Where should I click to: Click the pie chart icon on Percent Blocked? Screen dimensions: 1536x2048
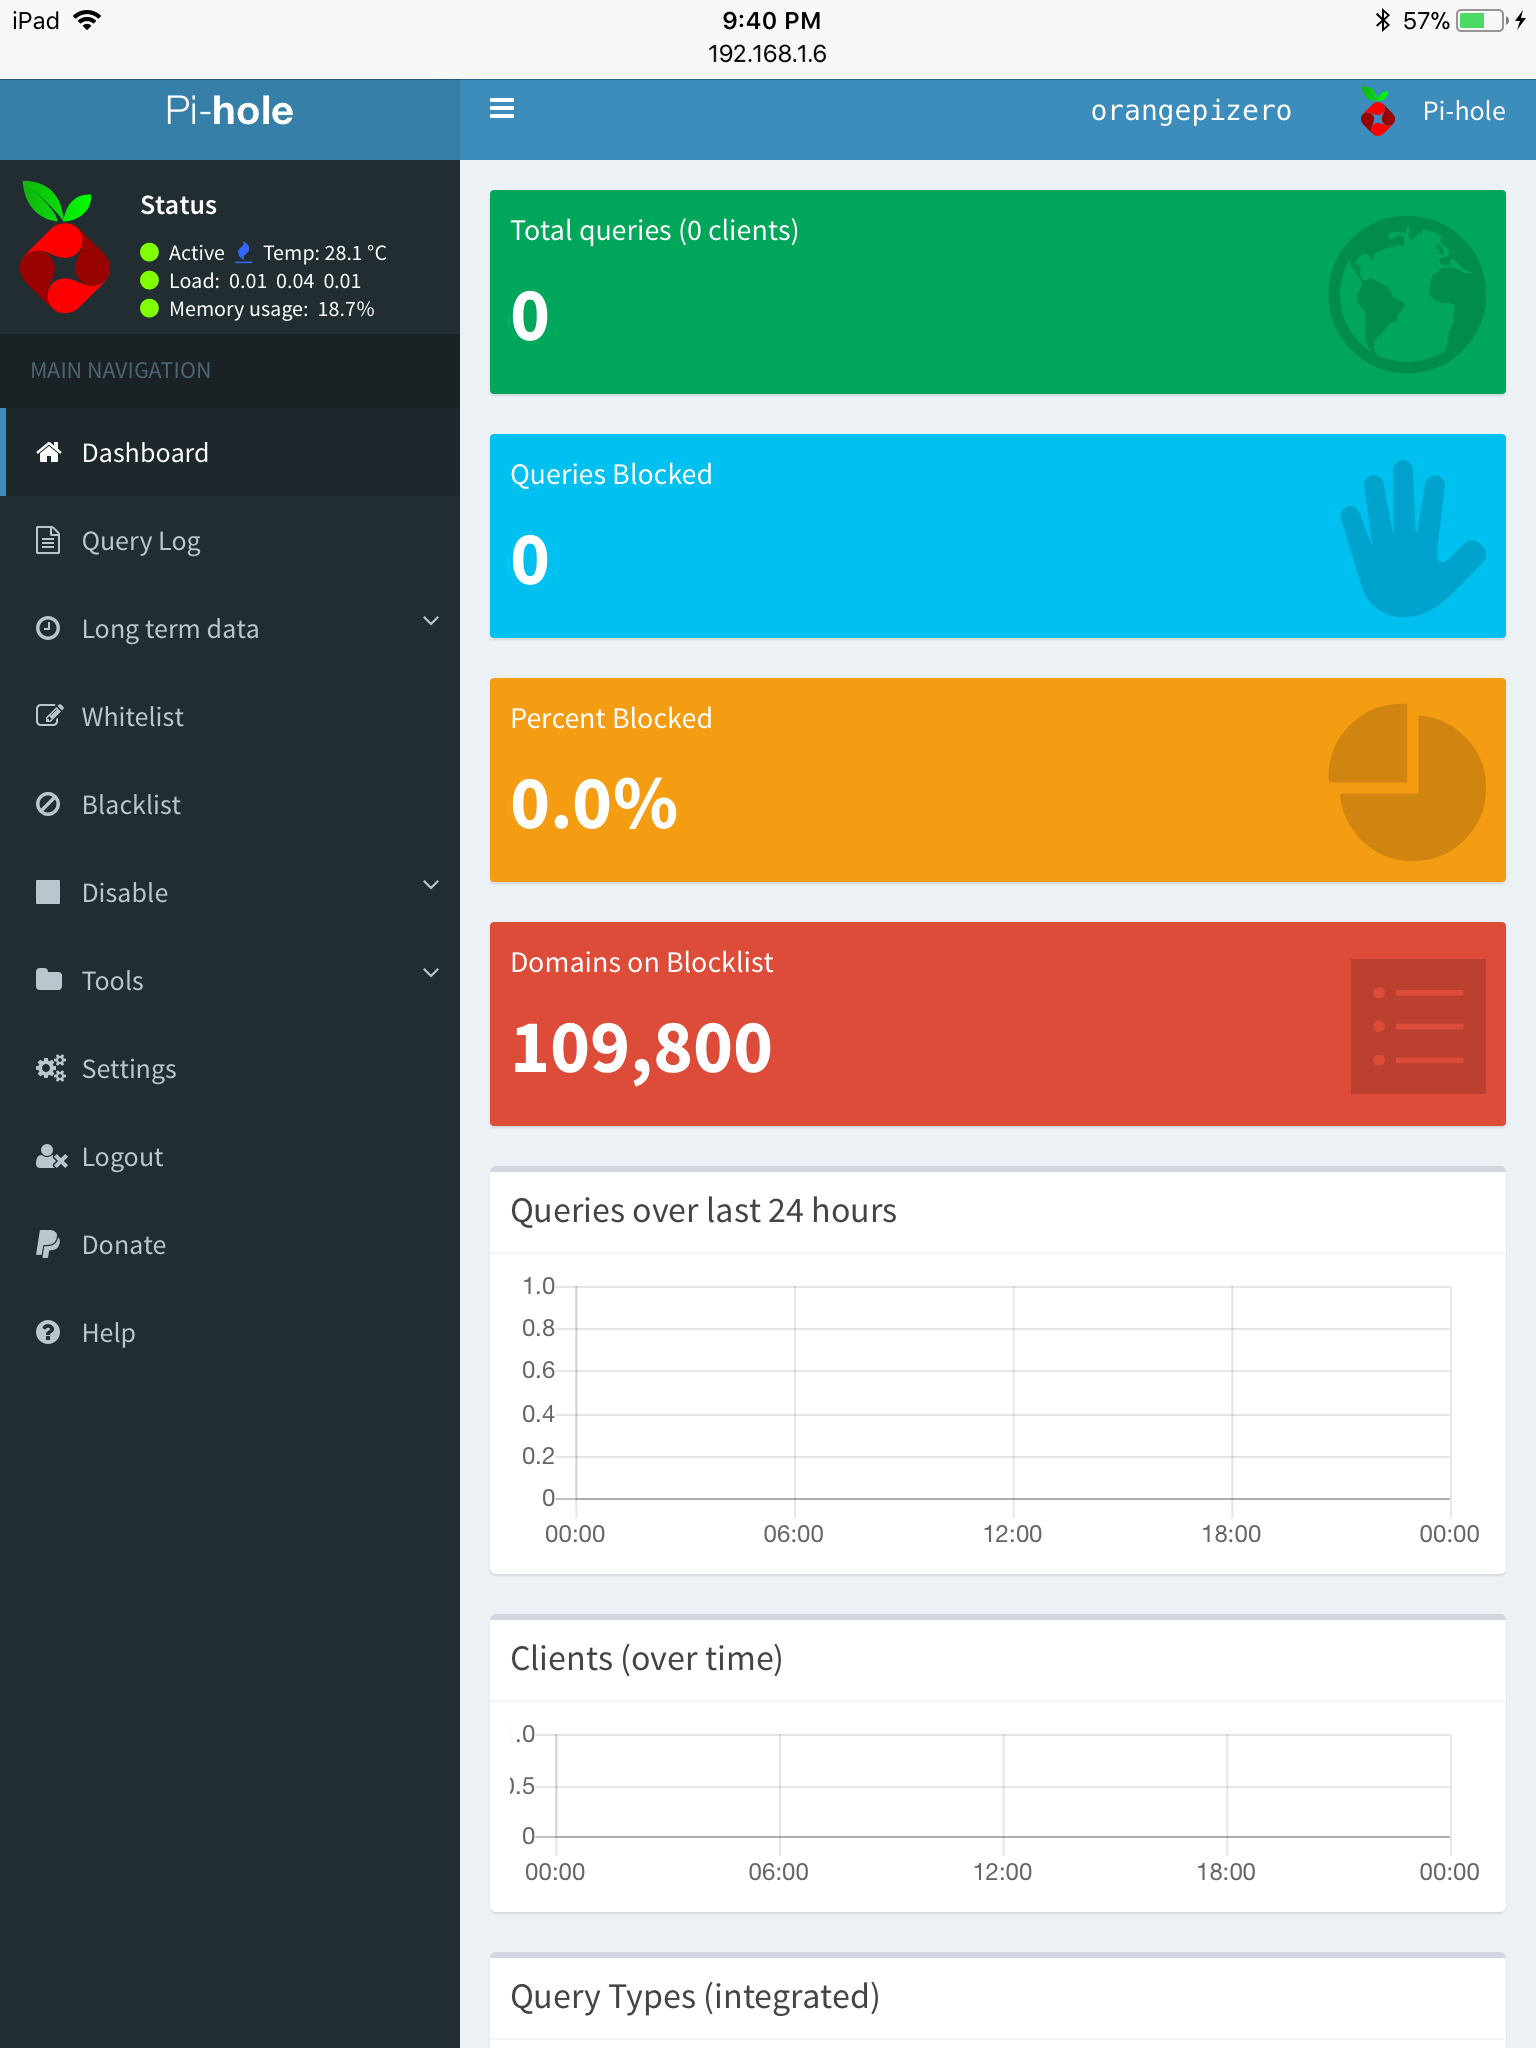pos(1407,782)
